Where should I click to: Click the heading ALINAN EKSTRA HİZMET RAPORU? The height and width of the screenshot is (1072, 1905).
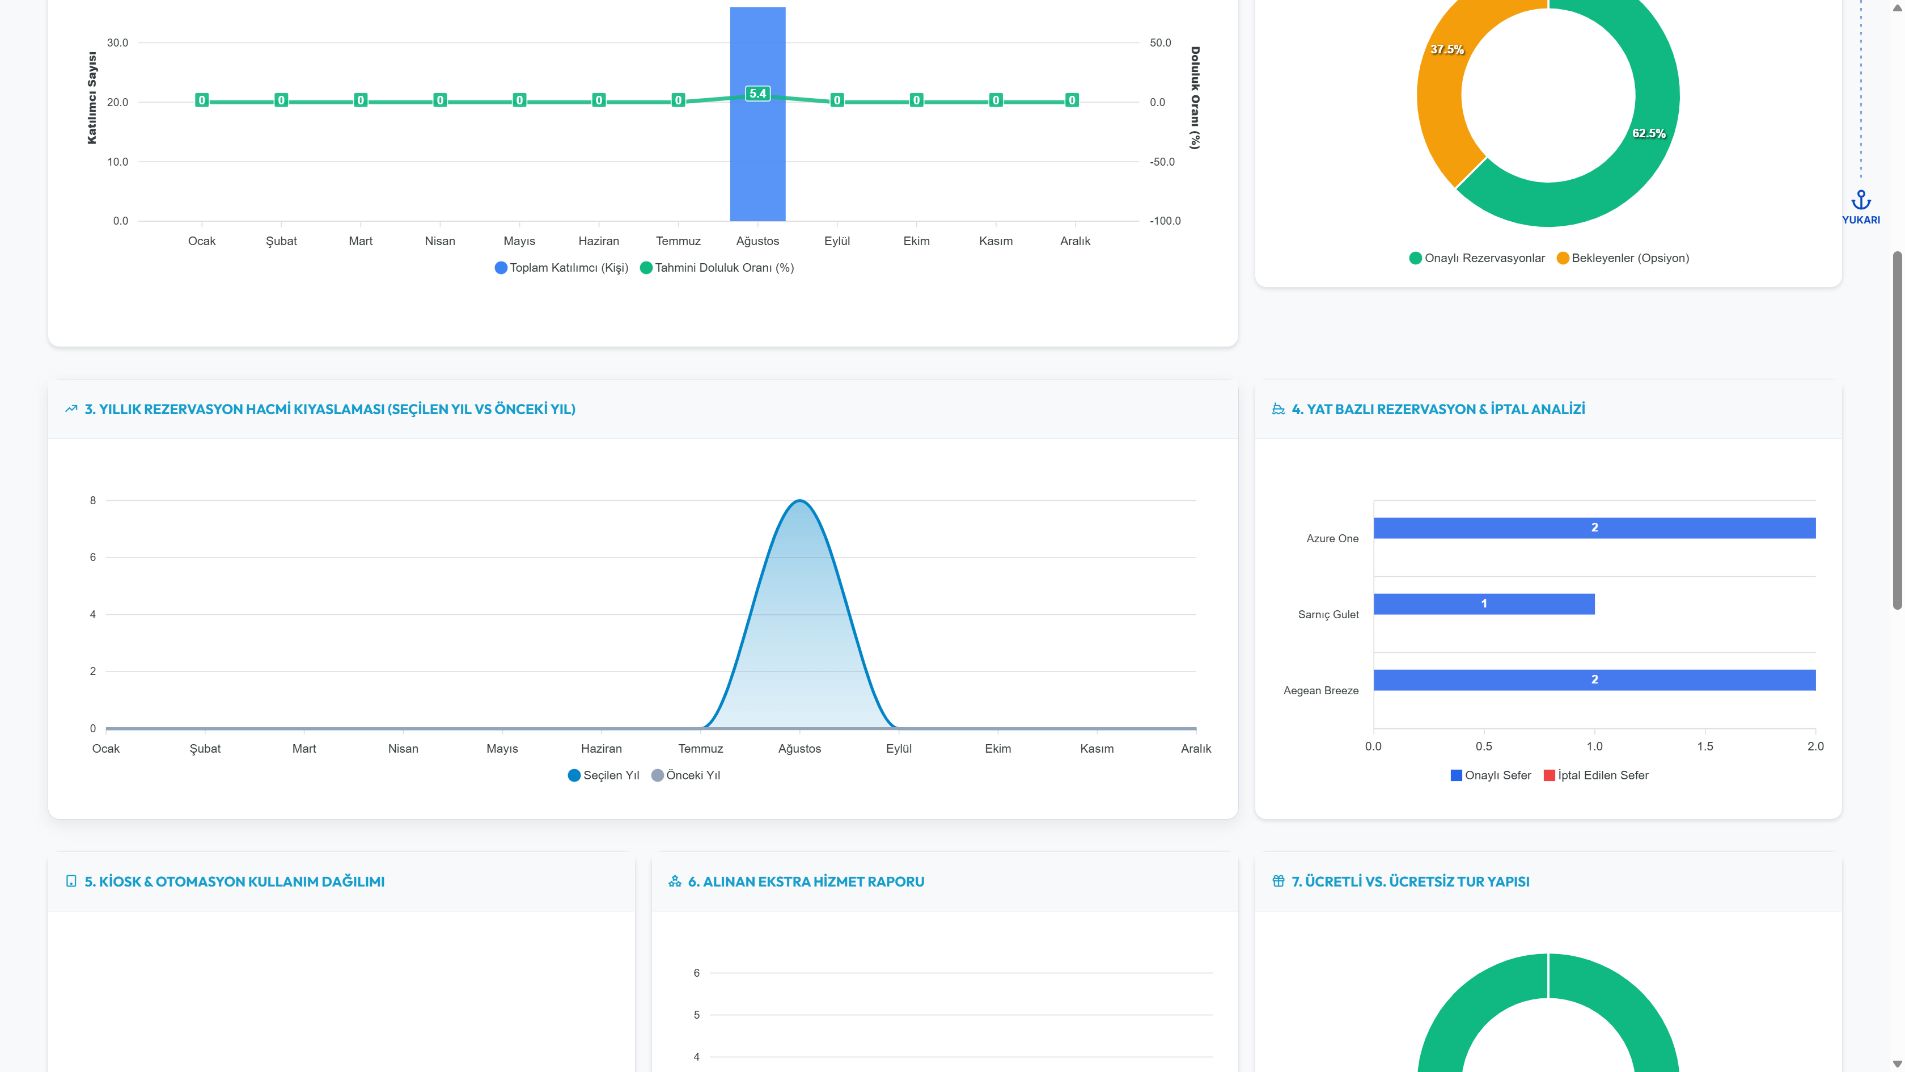click(806, 881)
